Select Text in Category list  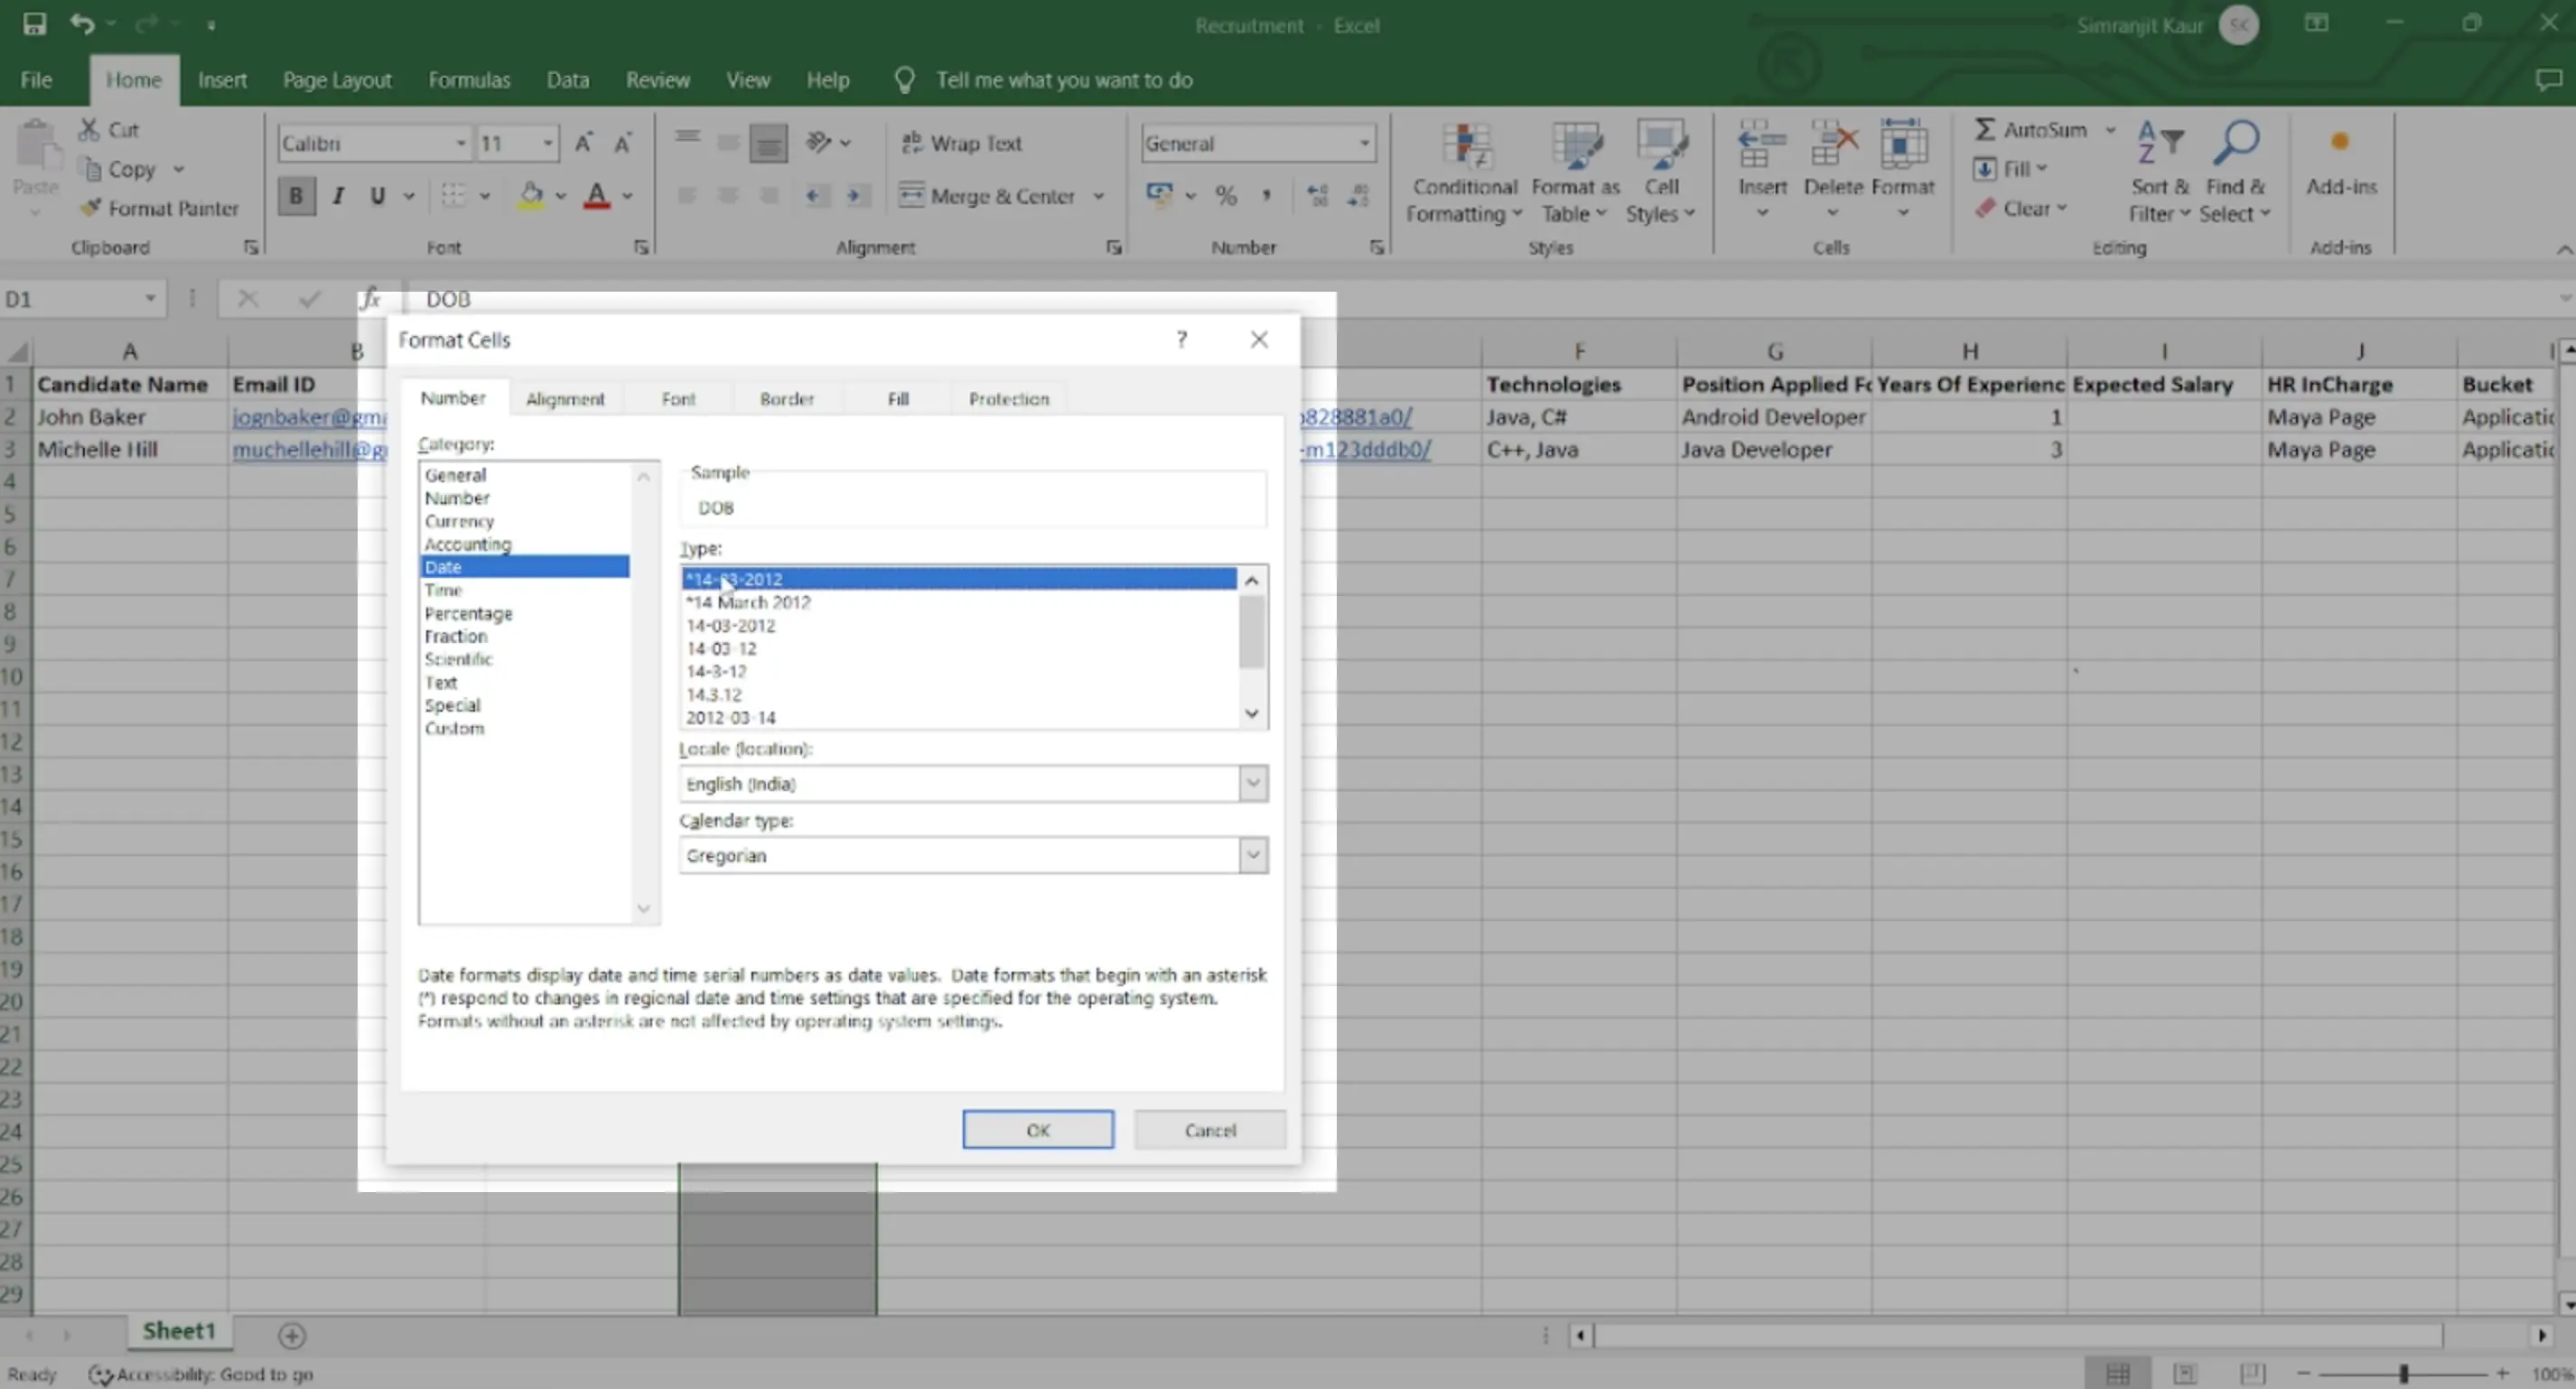pyautogui.click(x=441, y=682)
